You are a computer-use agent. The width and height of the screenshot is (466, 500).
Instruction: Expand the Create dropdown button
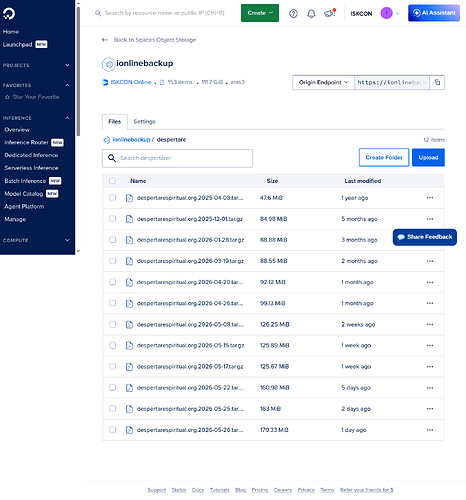[x=260, y=13]
